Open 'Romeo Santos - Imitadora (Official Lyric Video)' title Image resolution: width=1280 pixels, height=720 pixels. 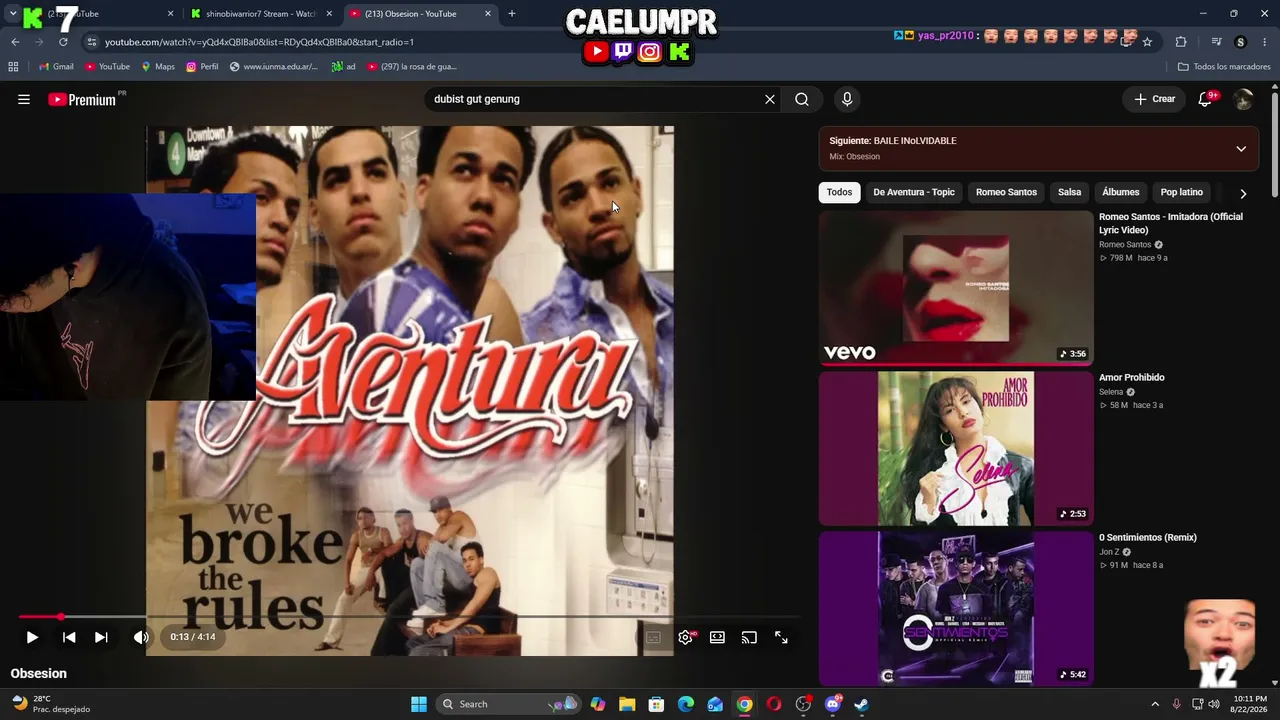(x=1171, y=223)
